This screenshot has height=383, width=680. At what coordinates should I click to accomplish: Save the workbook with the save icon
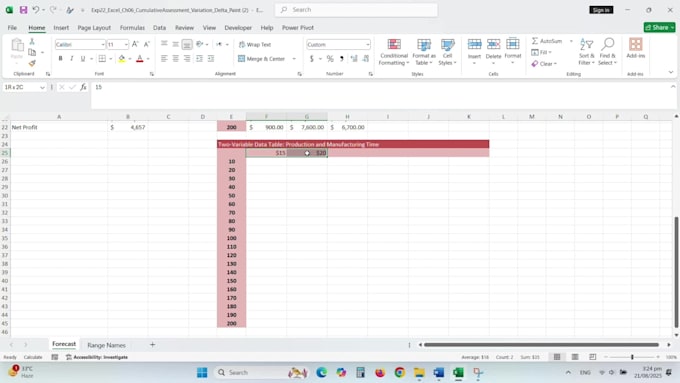(23, 10)
